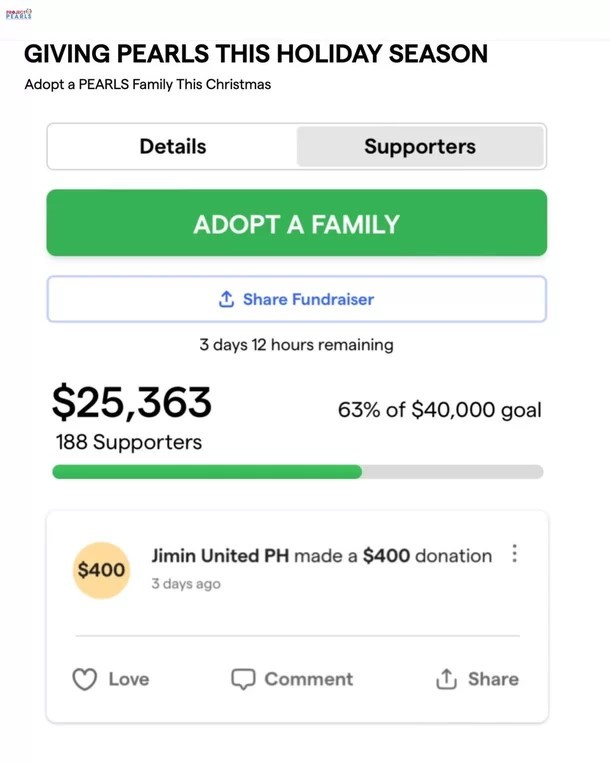The width and height of the screenshot is (610, 763).
Task: Click the heart Love icon
Action: click(x=85, y=680)
